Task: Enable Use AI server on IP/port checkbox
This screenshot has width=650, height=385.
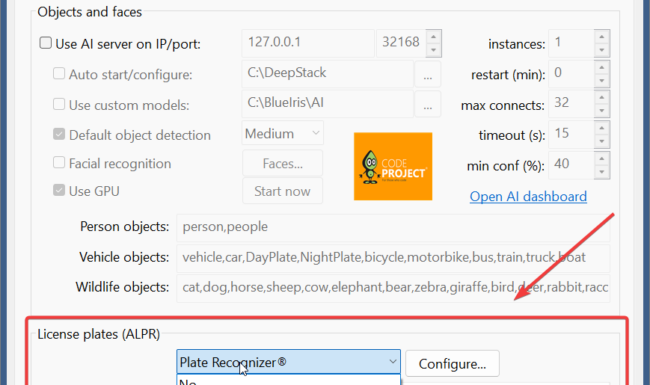Action: click(x=46, y=43)
